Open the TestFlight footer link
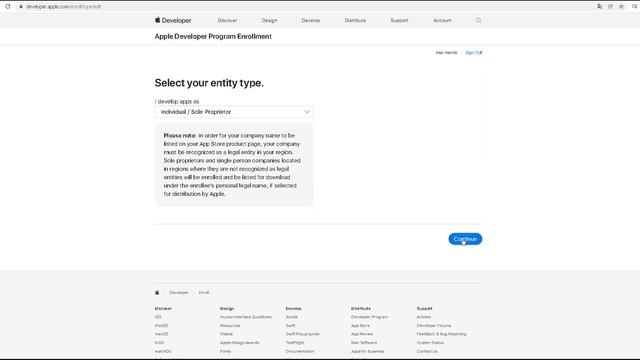The height and width of the screenshot is (360, 640). coord(295,342)
